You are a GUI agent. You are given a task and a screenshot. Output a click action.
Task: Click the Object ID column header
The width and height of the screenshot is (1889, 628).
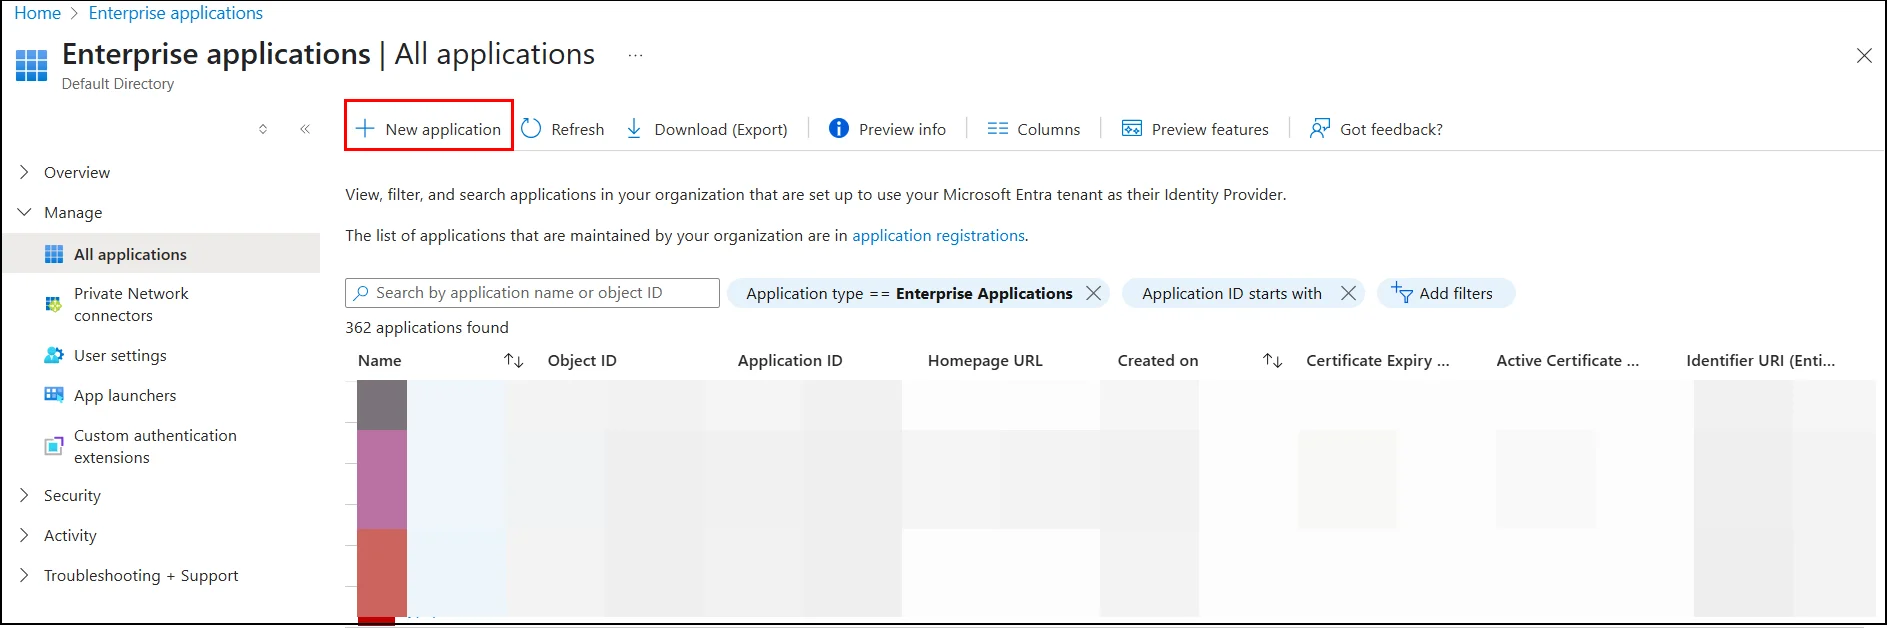[x=582, y=361]
